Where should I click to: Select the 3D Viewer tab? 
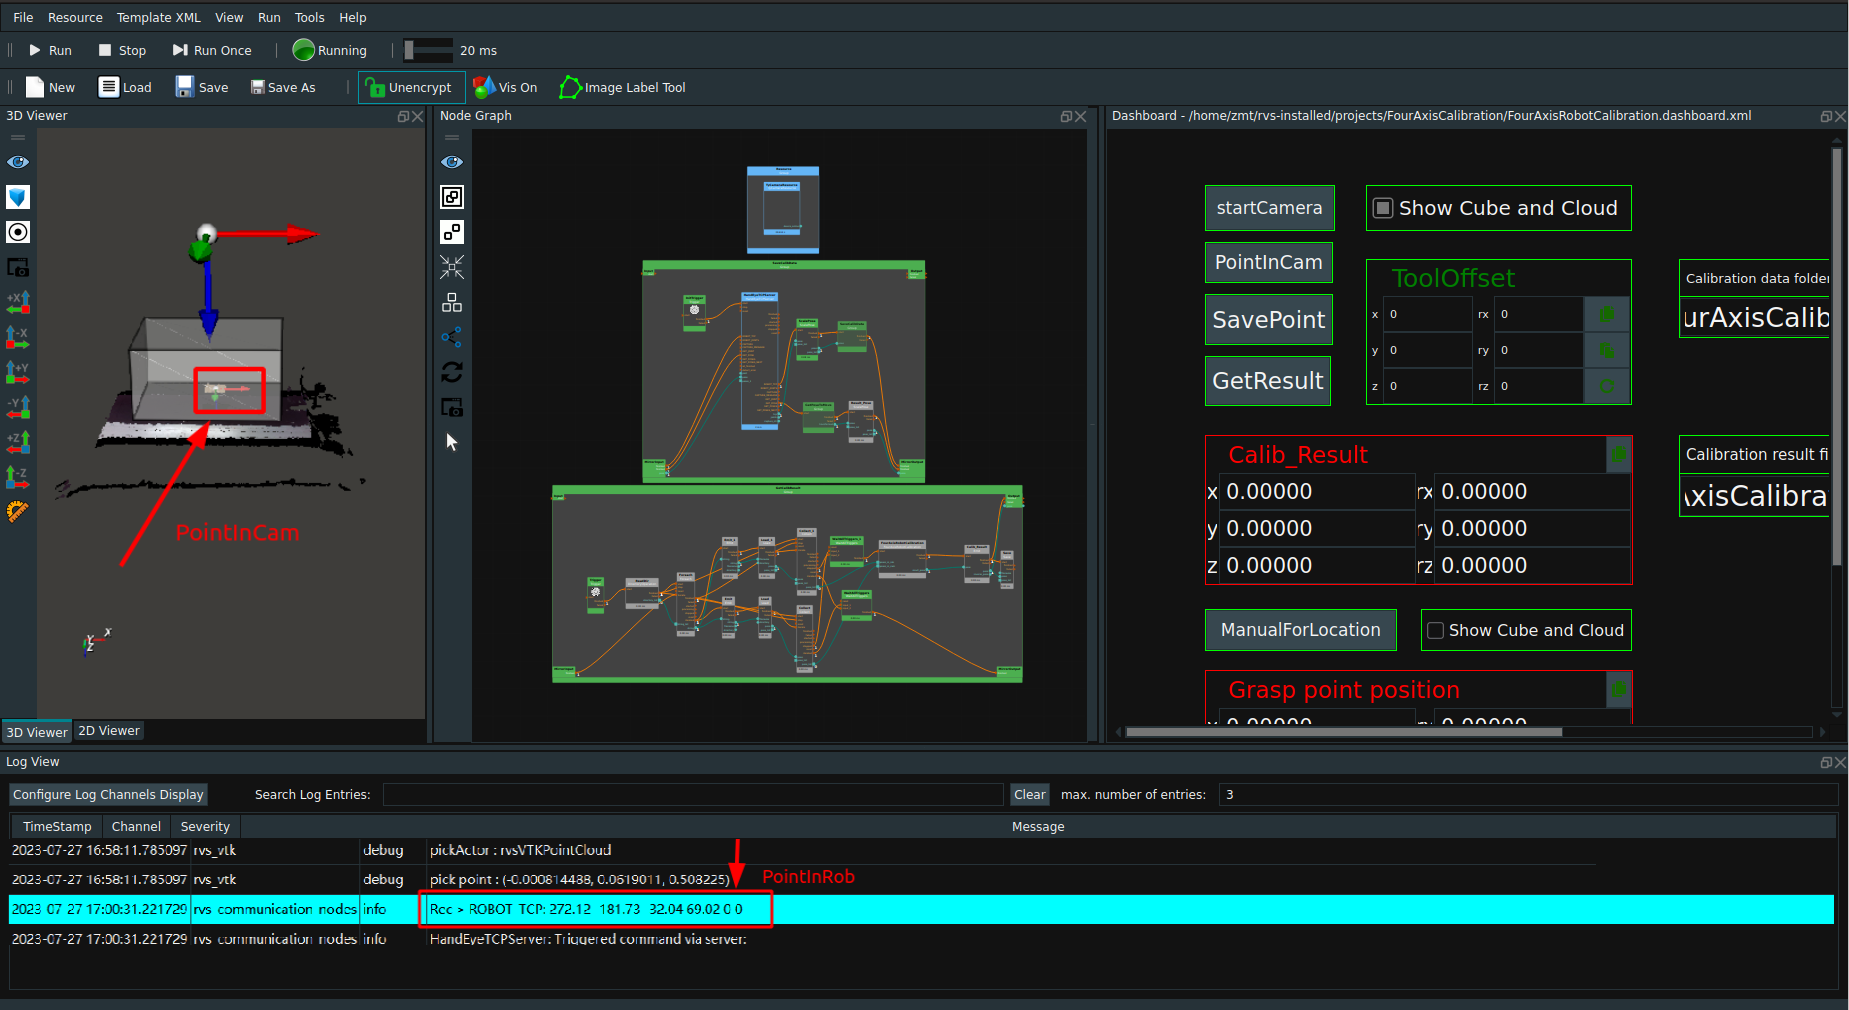click(37, 732)
